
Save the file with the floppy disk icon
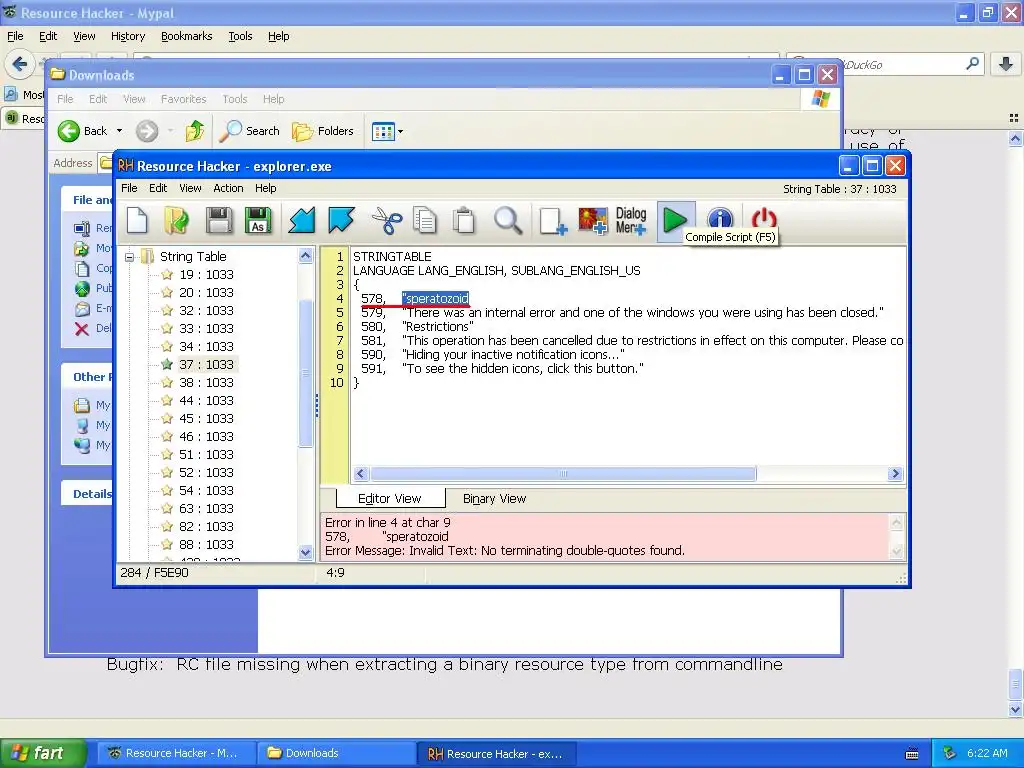click(219, 220)
